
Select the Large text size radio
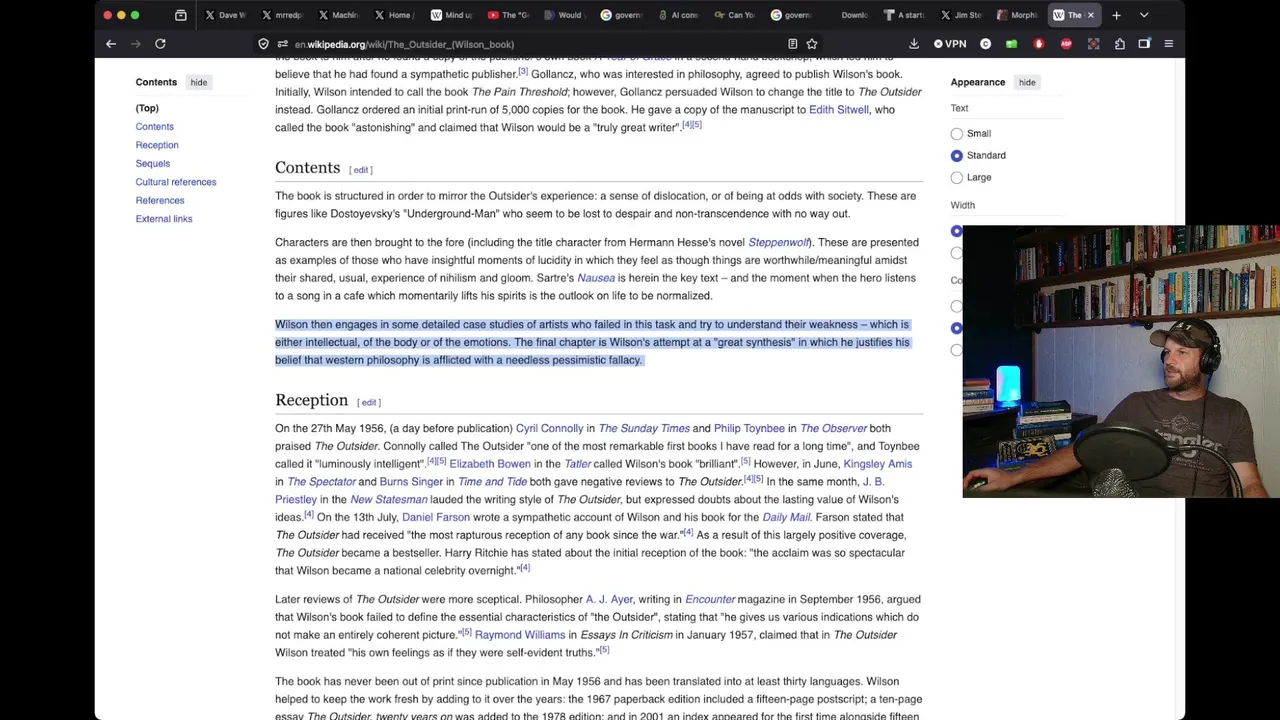(957, 177)
